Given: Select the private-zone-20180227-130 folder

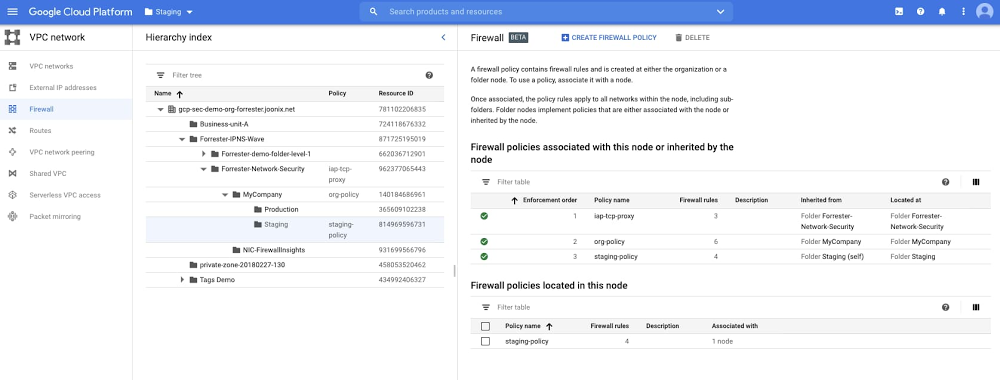Looking at the screenshot, I should tap(242, 265).
